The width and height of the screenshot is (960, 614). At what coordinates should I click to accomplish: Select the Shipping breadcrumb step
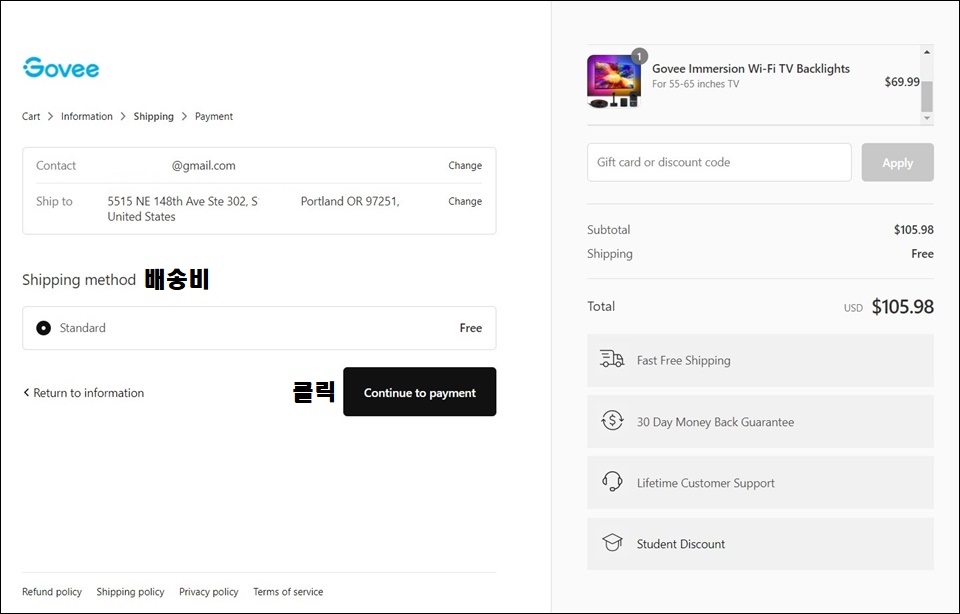point(154,116)
